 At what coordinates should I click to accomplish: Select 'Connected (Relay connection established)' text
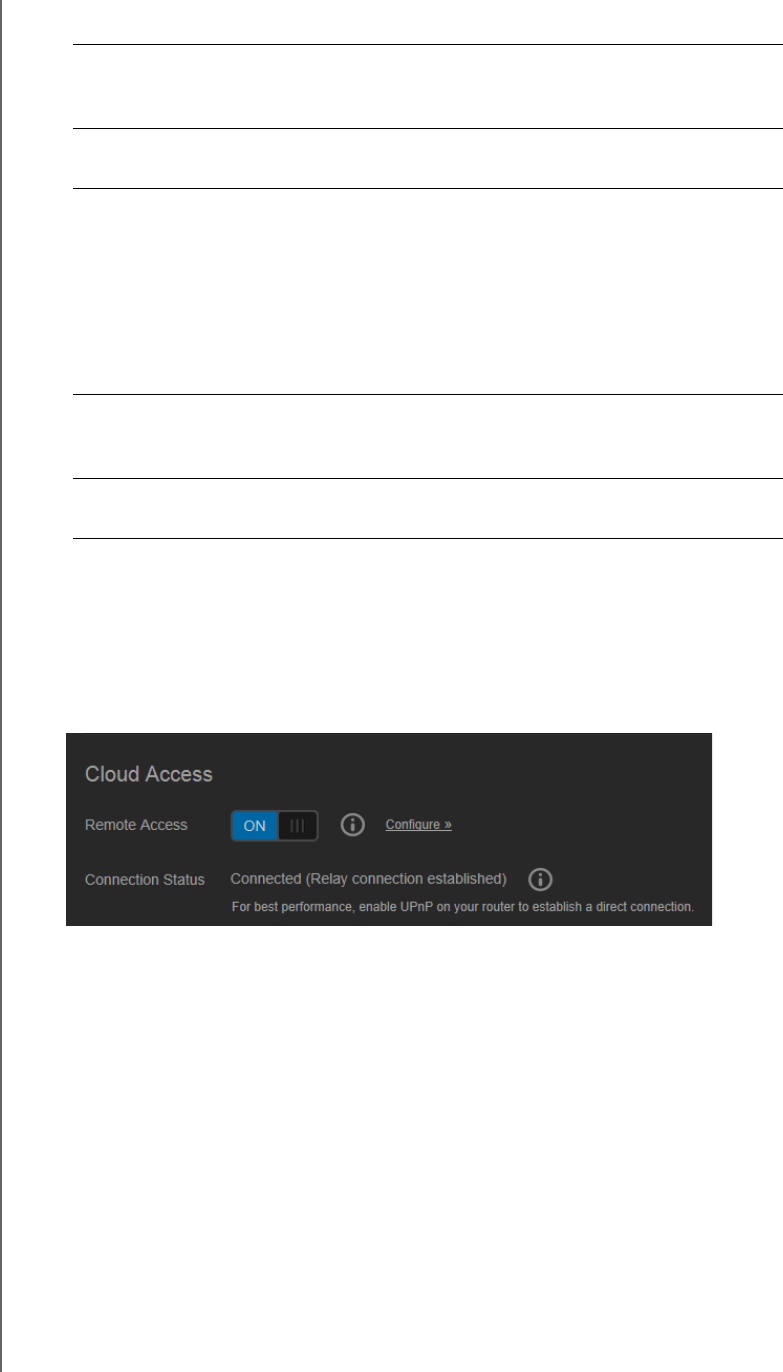click(368, 879)
